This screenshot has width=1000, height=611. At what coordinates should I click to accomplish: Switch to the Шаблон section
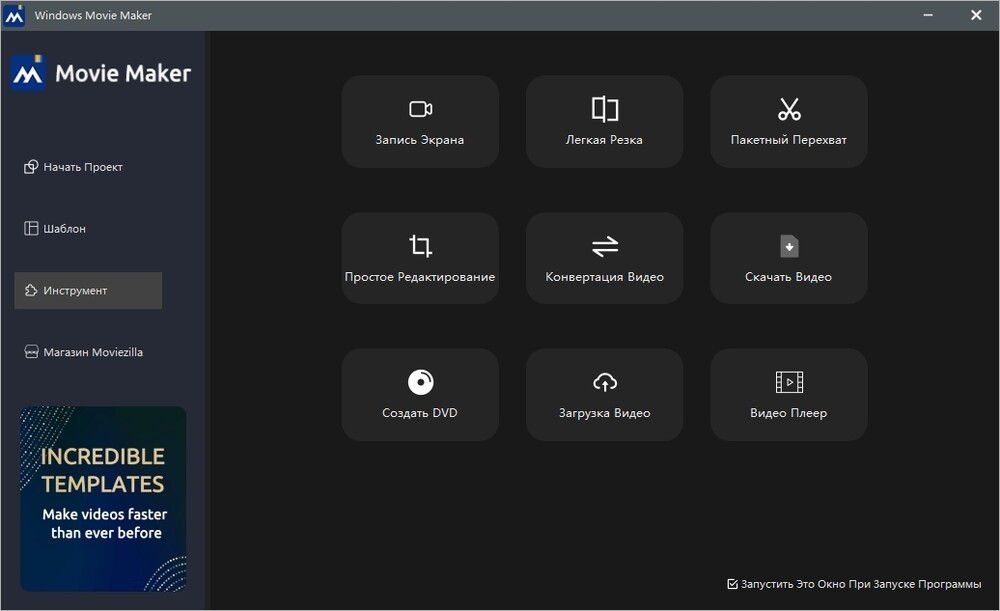65,229
